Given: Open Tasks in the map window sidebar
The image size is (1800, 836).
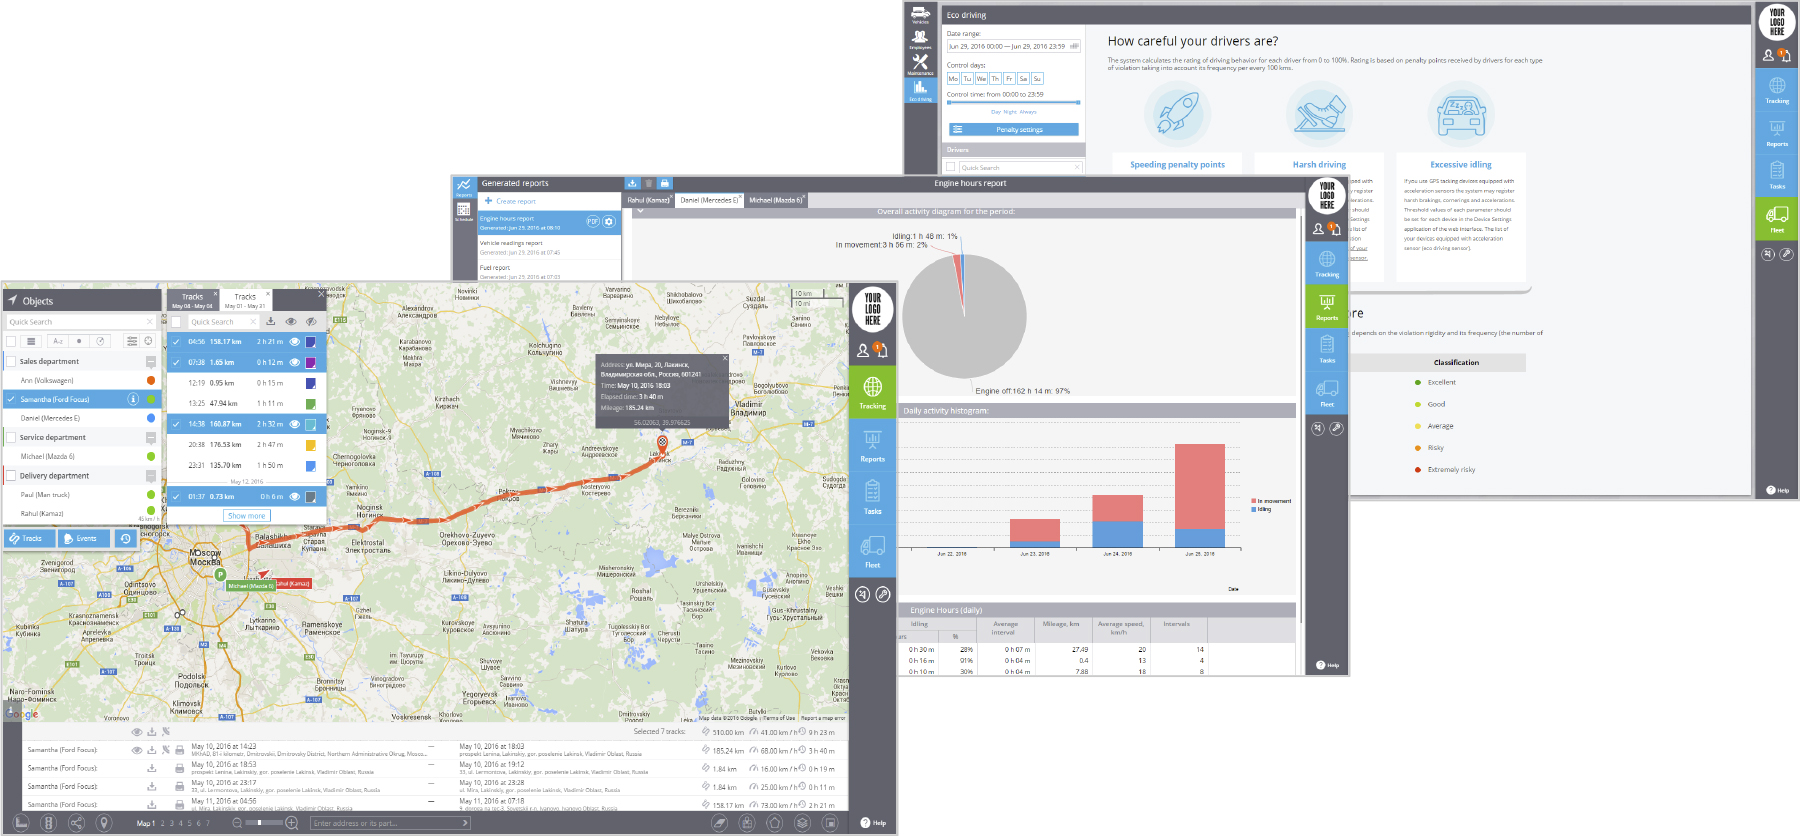Looking at the screenshot, I should 872,497.
